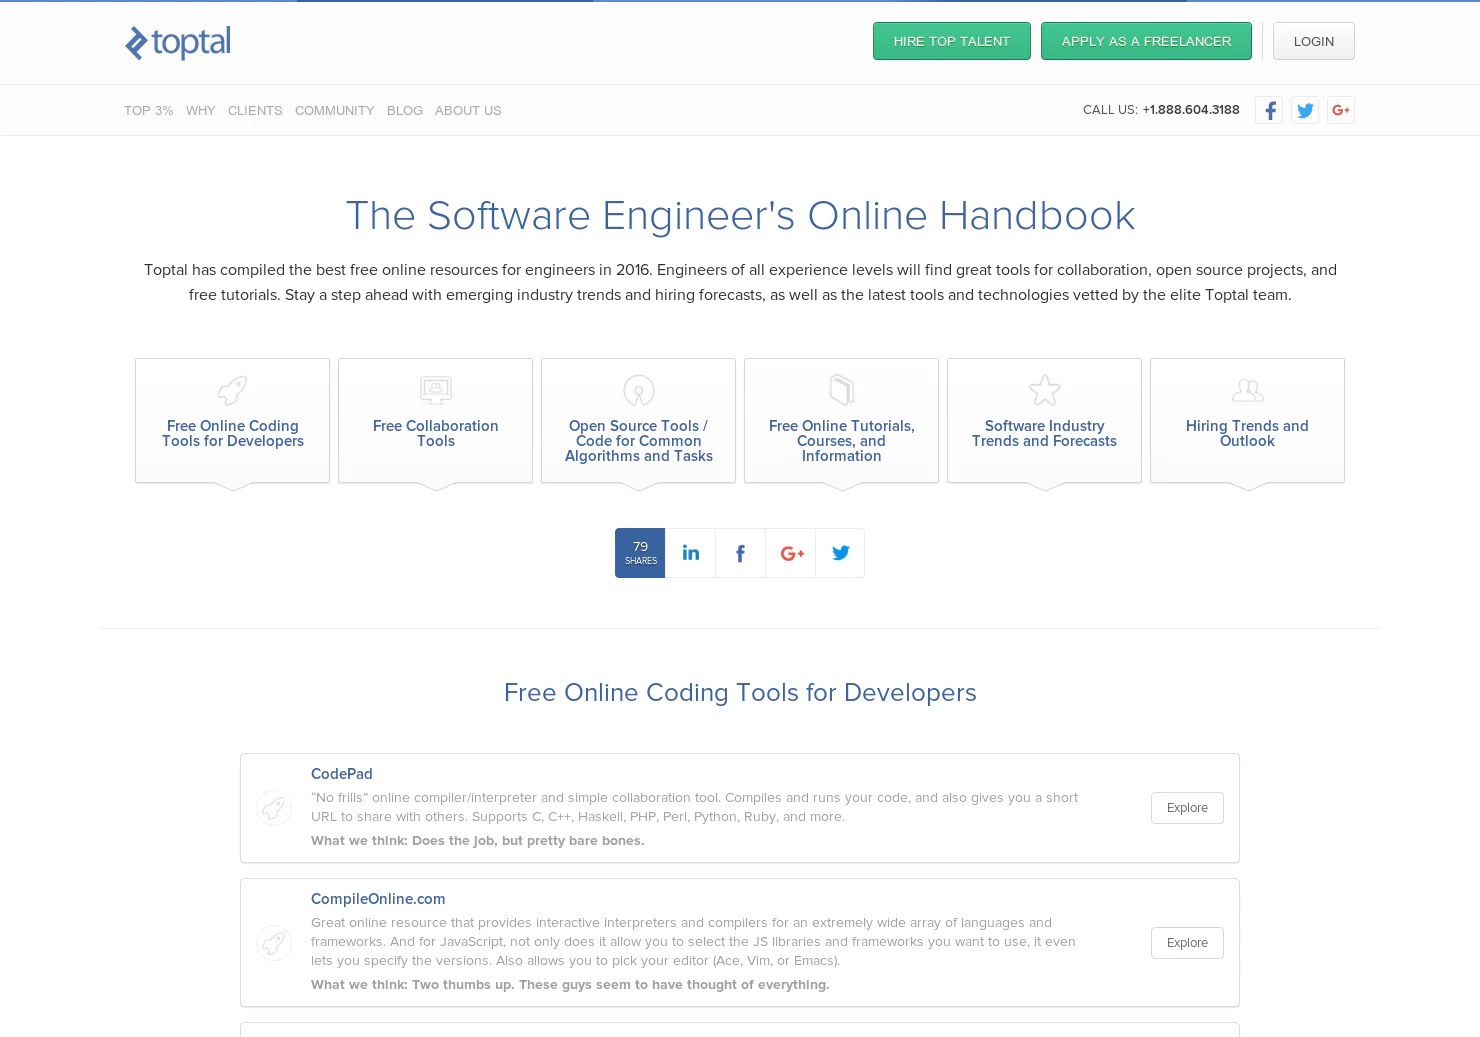Viewport: 1480px width, 1037px height.
Task: Open Toptal Facebook page in header
Action: 1269,110
